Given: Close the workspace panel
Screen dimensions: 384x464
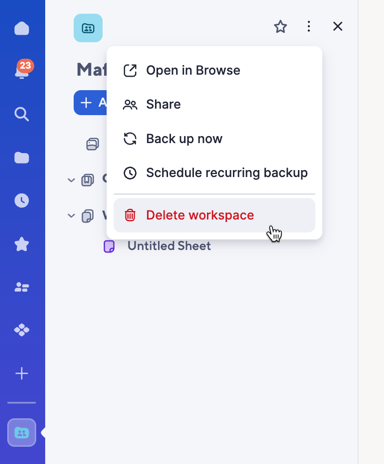Looking at the screenshot, I should 338,26.
